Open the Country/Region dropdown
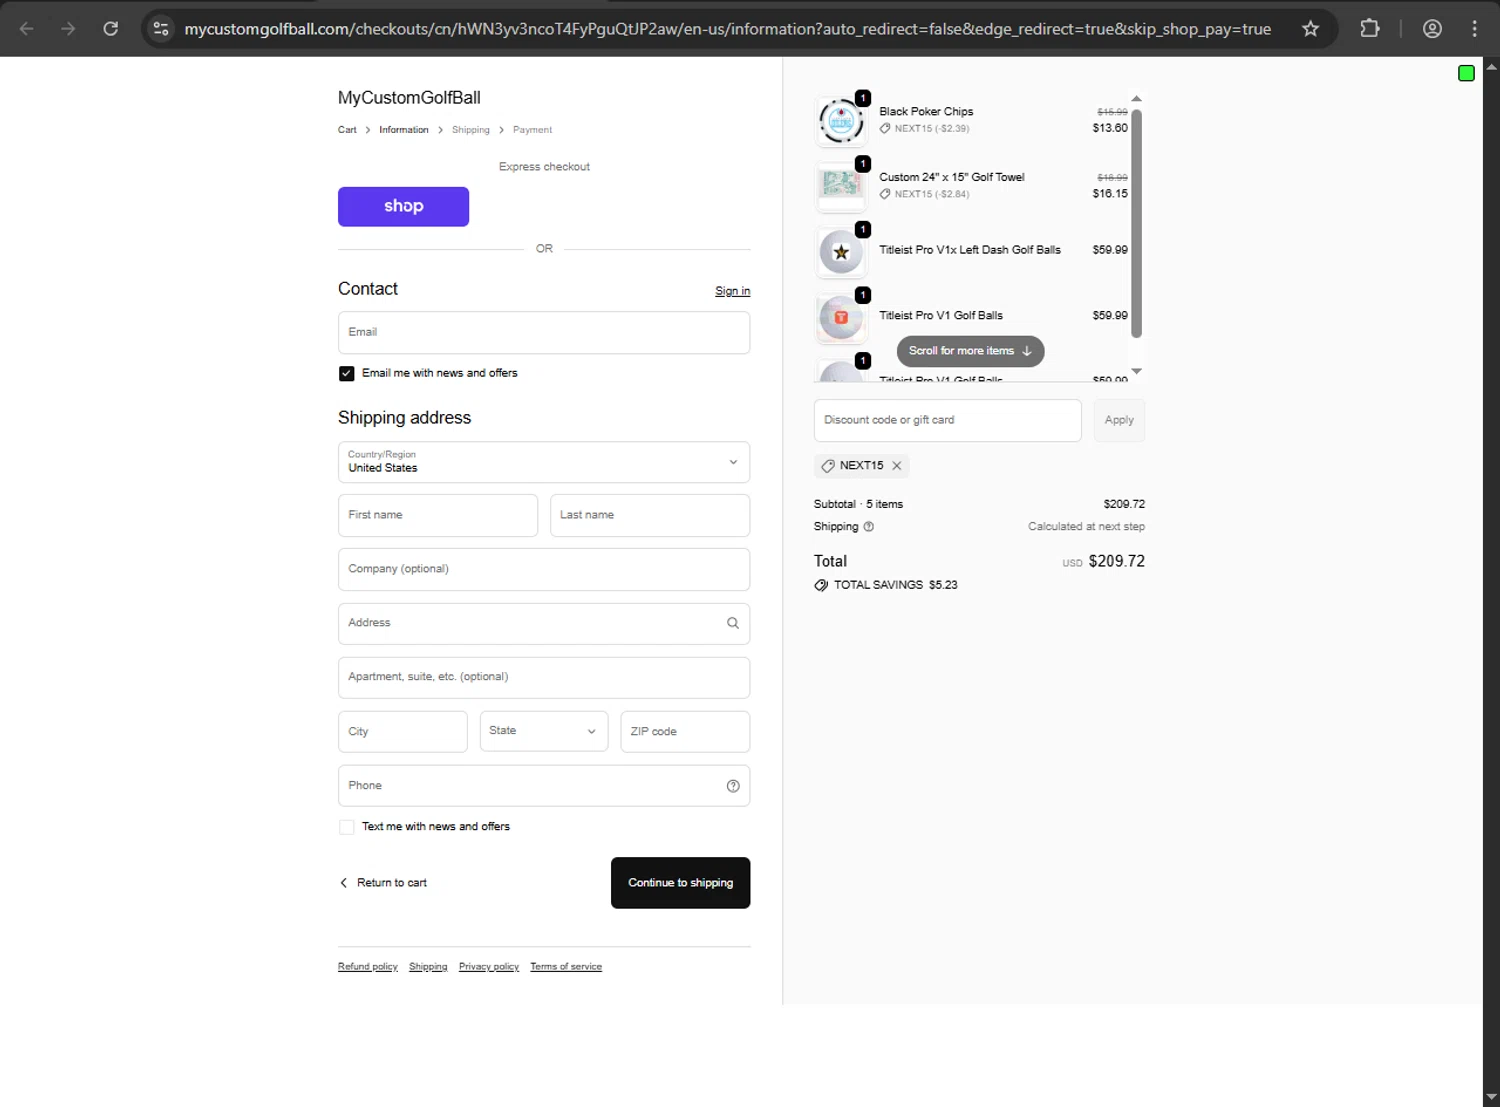 pos(544,462)
